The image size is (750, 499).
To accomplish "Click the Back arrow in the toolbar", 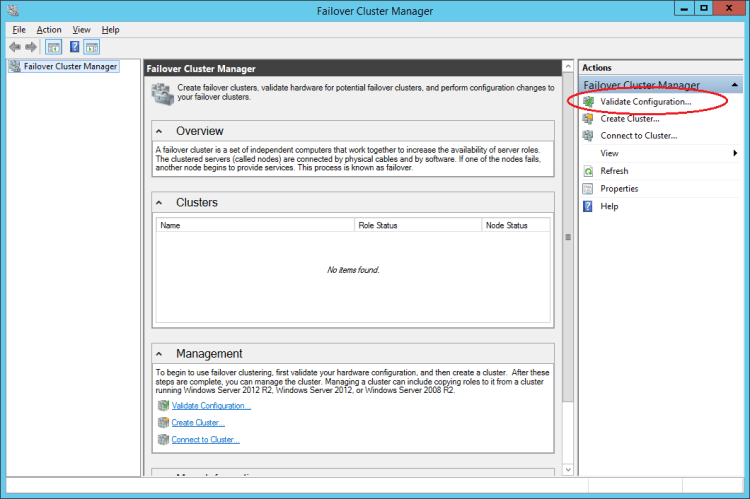I will (x=14, y=47).
